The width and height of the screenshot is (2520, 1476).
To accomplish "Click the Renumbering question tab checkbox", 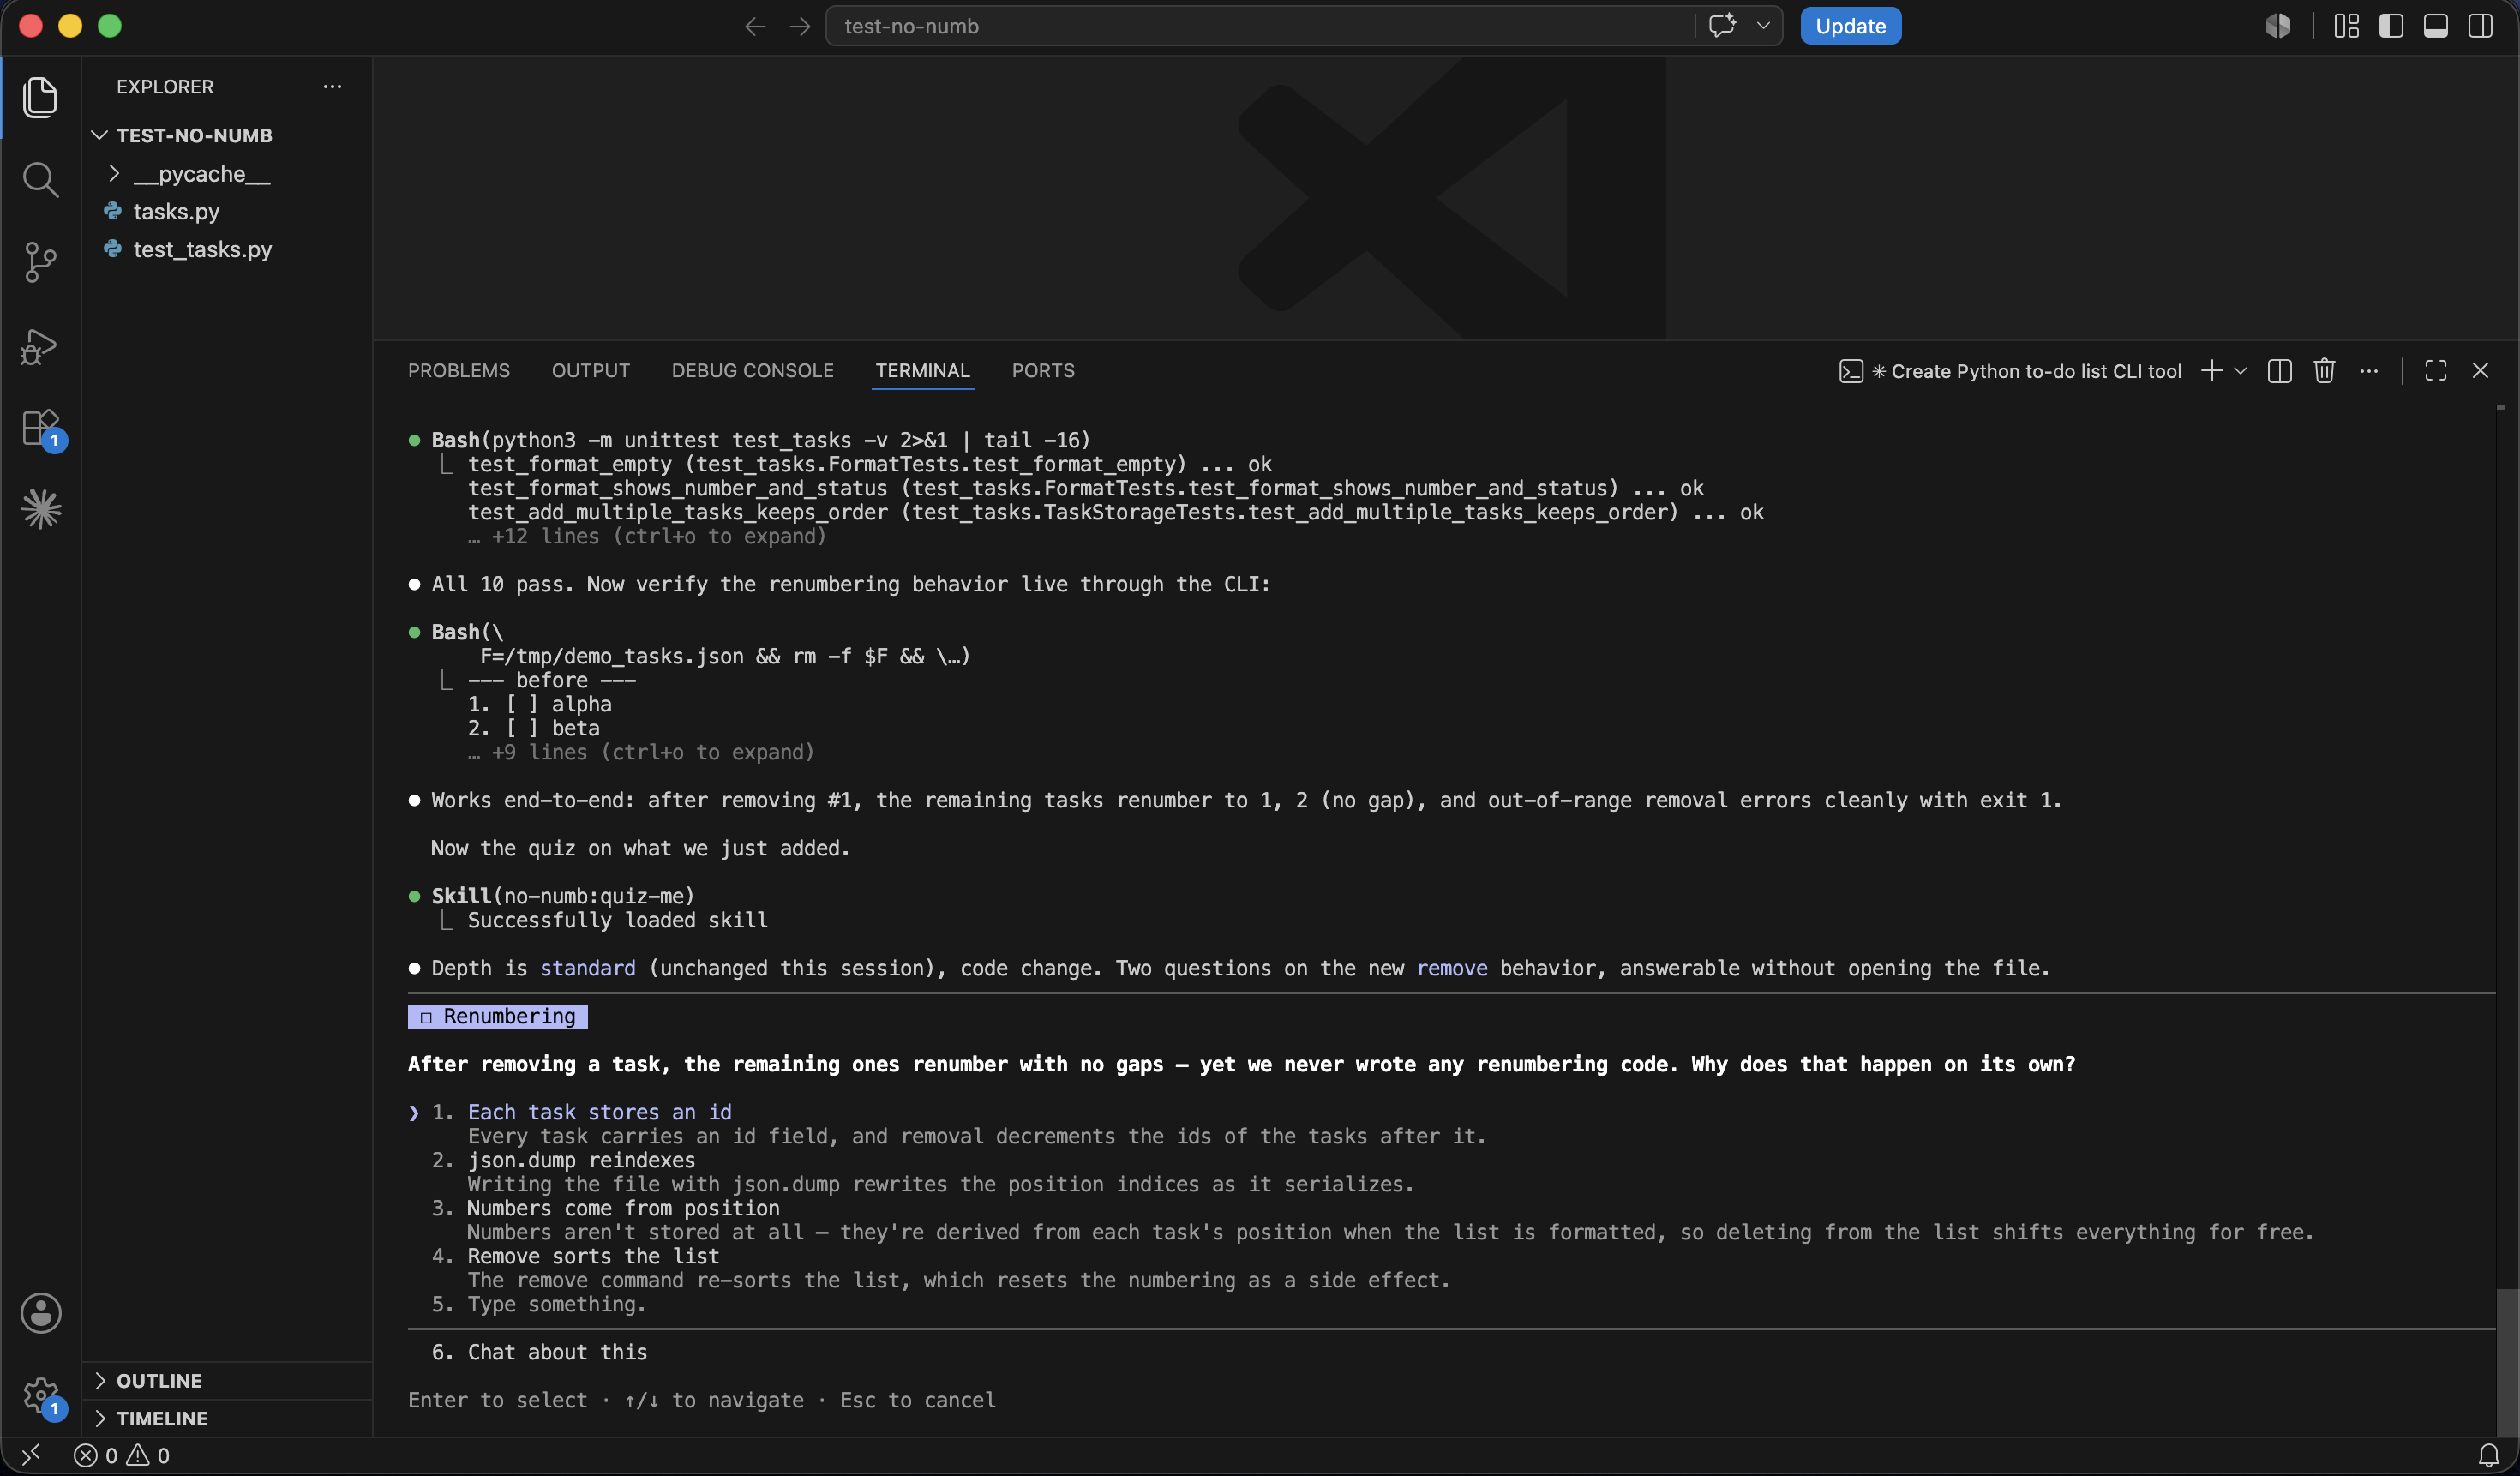I will [426, 1017].
